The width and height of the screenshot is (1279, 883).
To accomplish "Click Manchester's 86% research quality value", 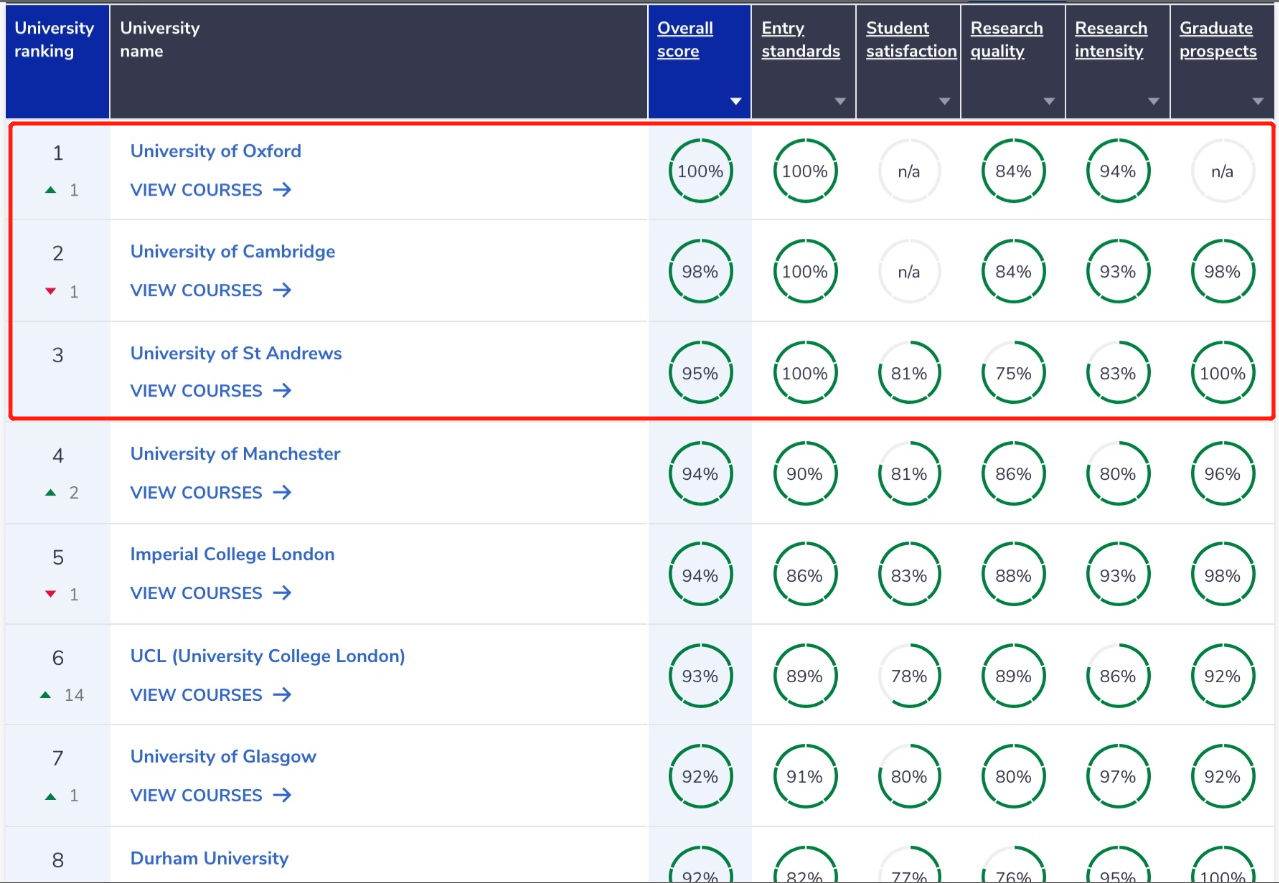I will tap(1013, 474).
